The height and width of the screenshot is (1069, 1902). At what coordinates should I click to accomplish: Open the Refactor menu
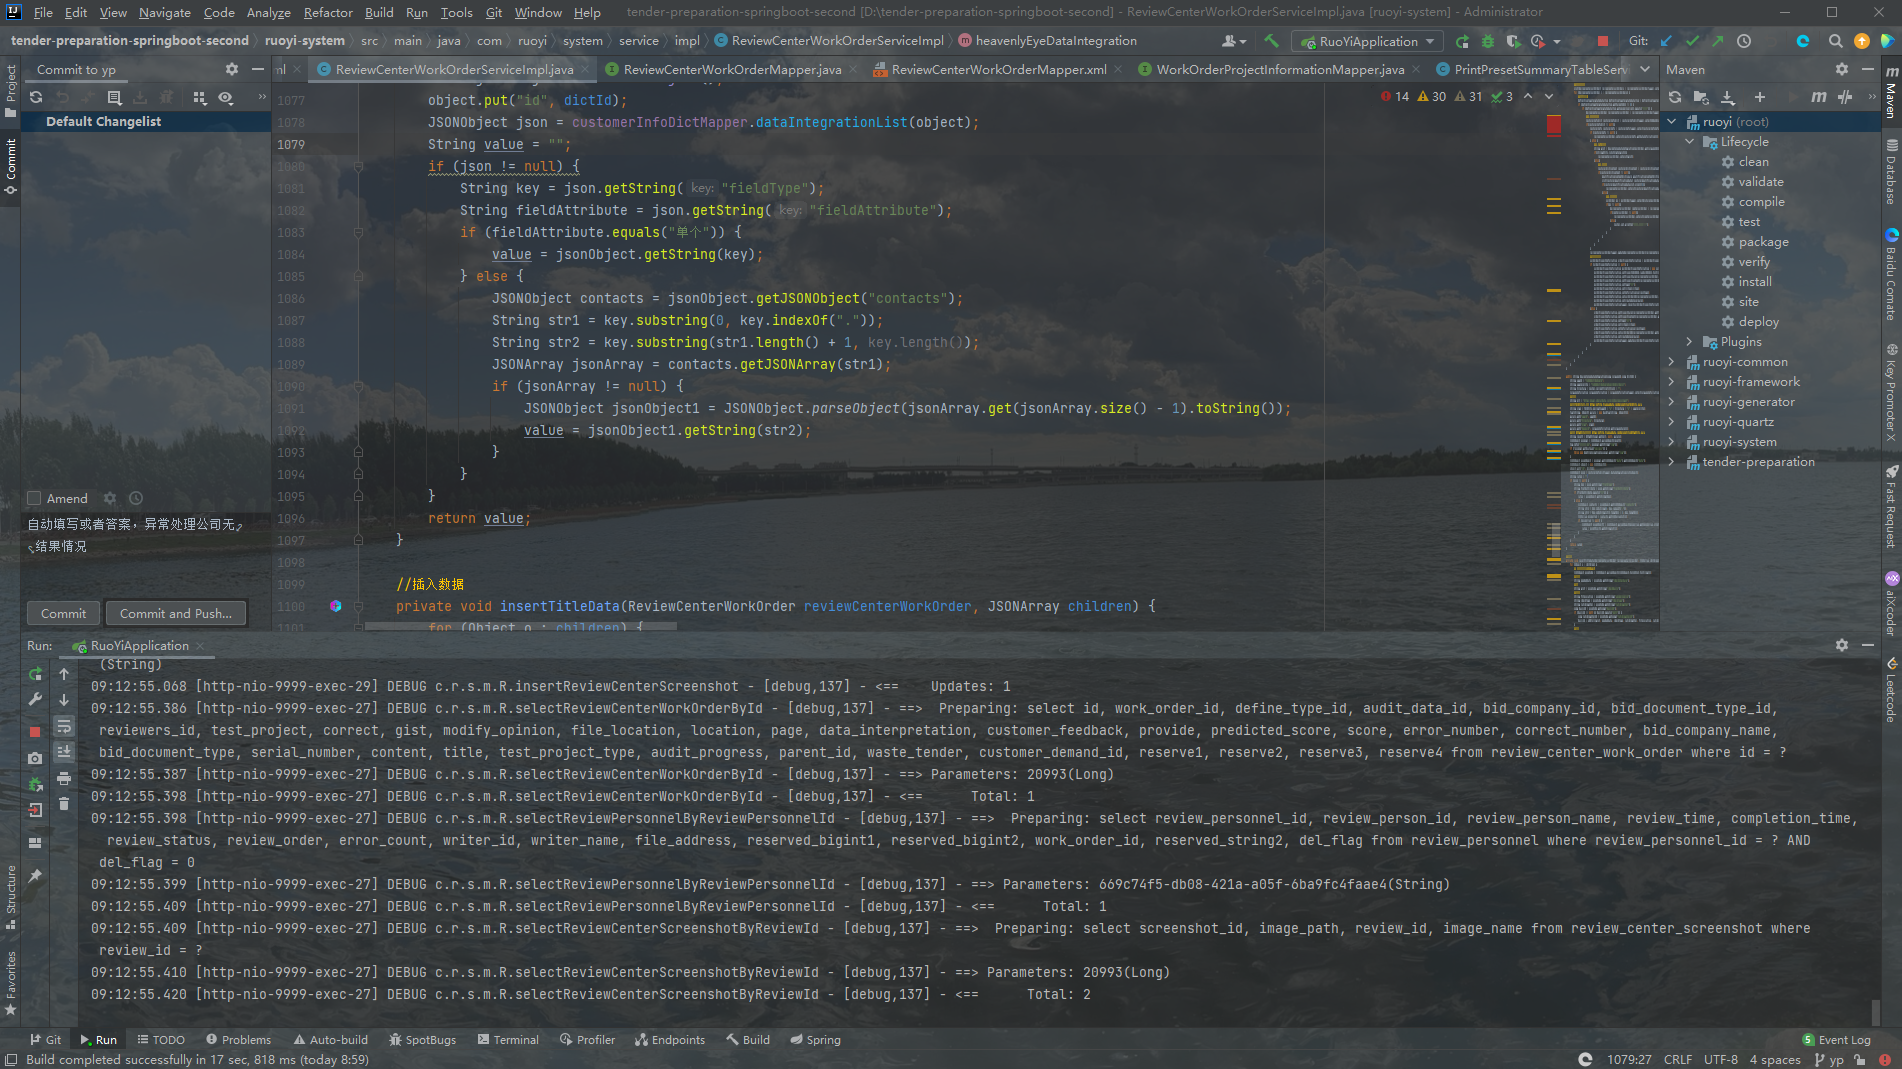point(328,12)
